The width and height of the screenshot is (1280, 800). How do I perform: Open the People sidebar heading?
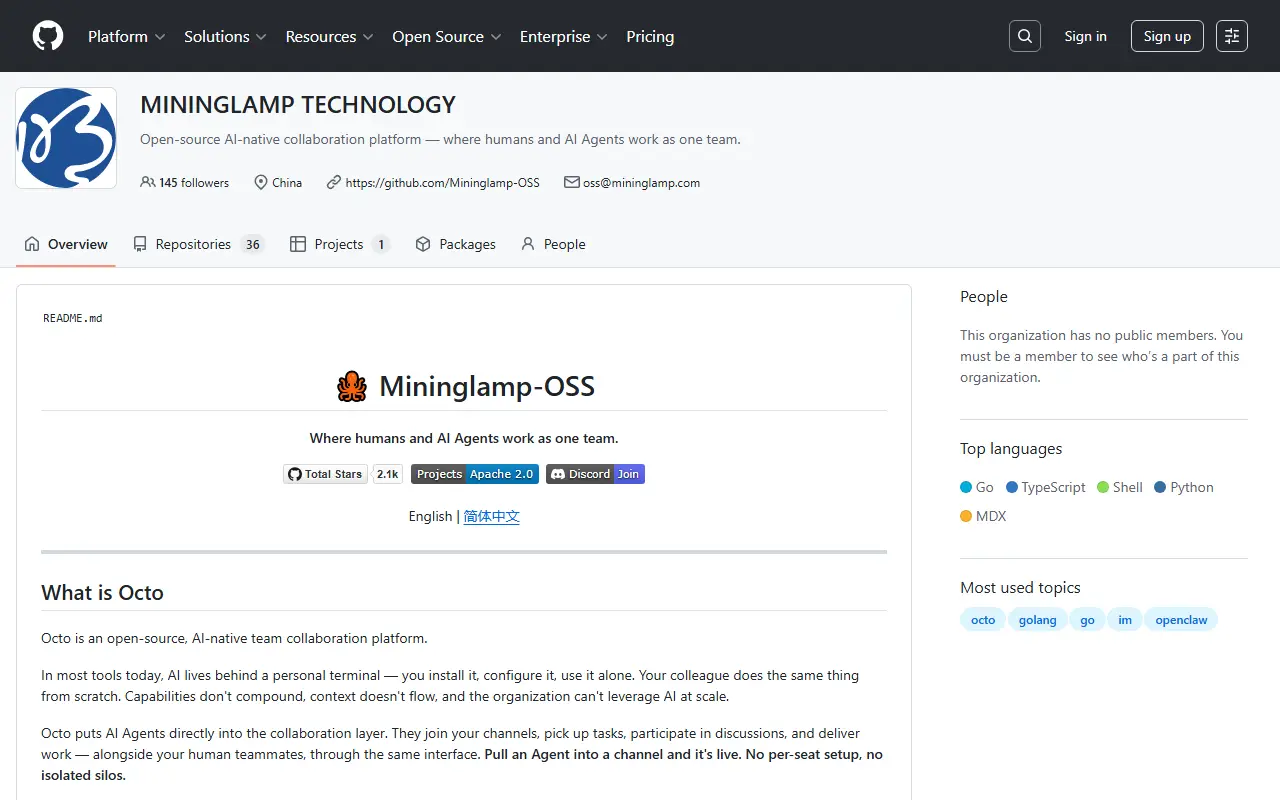click(984, 296)
